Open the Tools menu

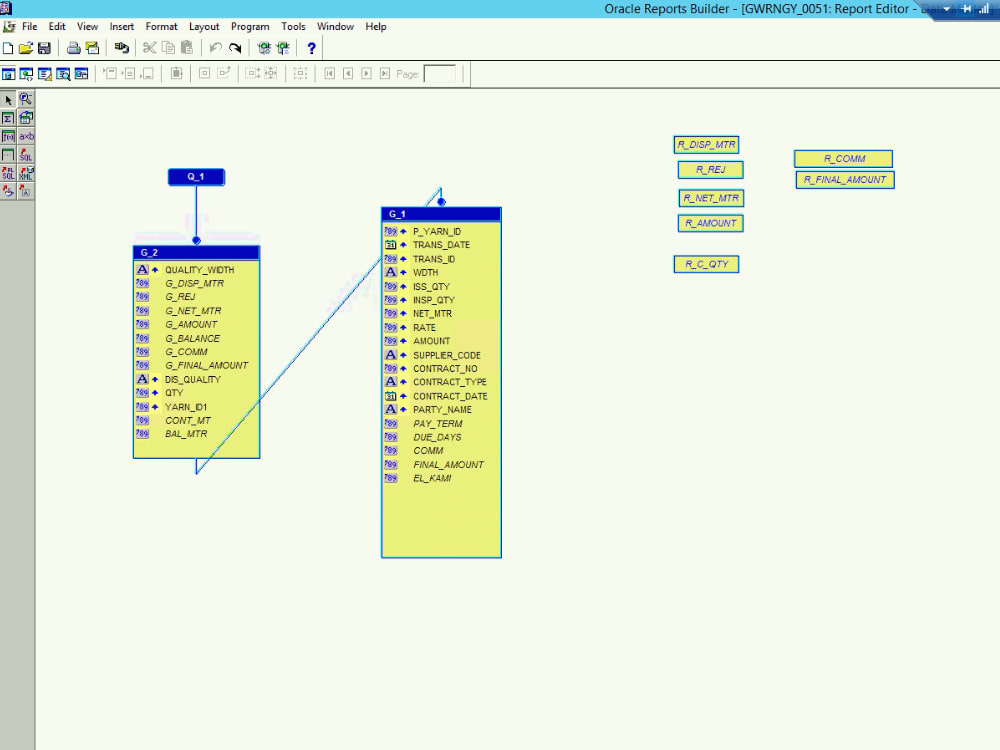[293, 27]
